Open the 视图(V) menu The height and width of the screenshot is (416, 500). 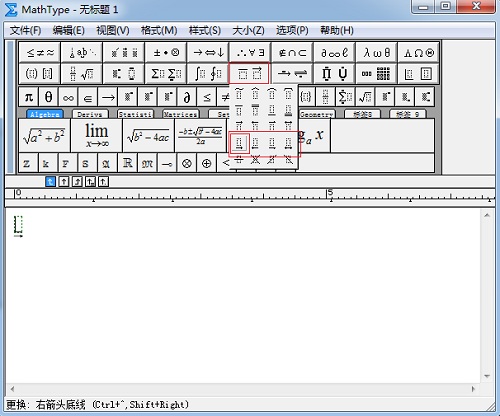coord(113,31)
